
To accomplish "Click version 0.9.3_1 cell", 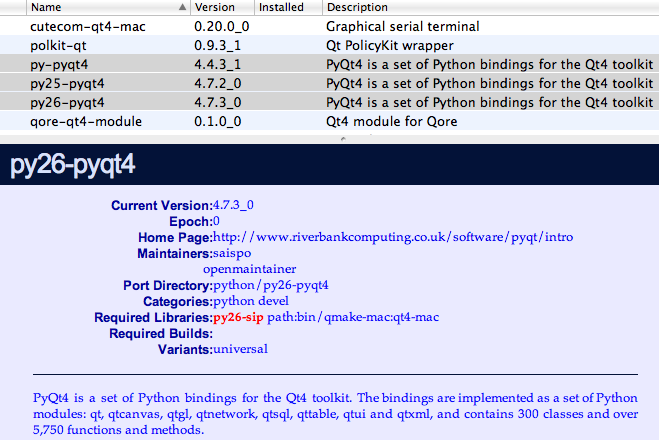I will coord(217,45).
